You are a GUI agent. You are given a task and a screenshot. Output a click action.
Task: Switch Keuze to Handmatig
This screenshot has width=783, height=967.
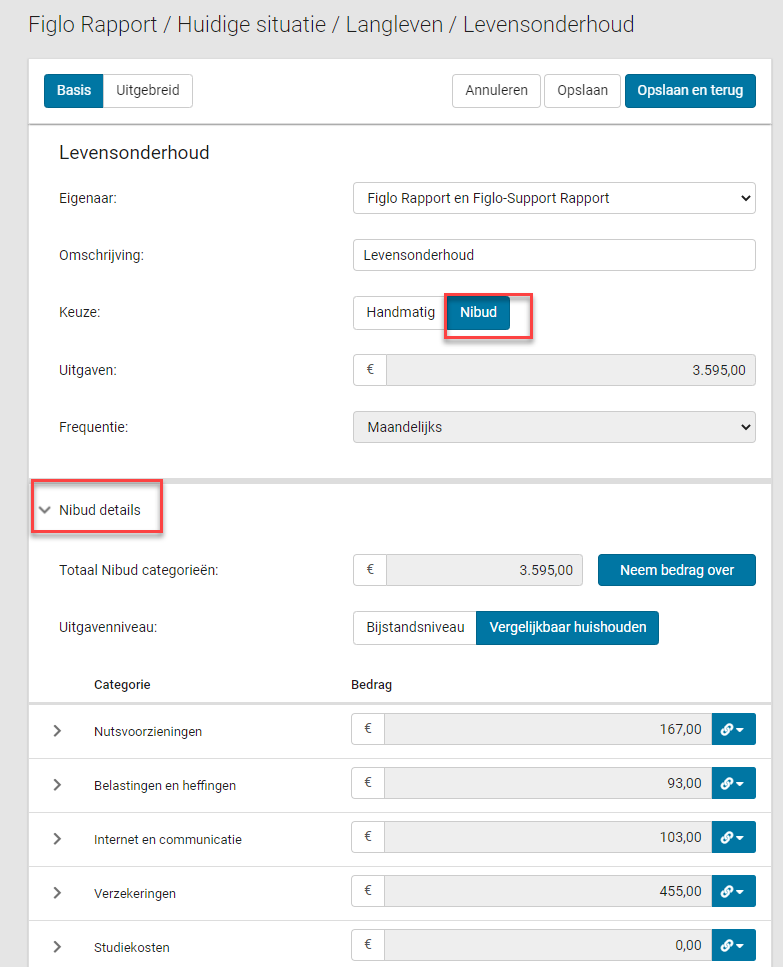400,312
